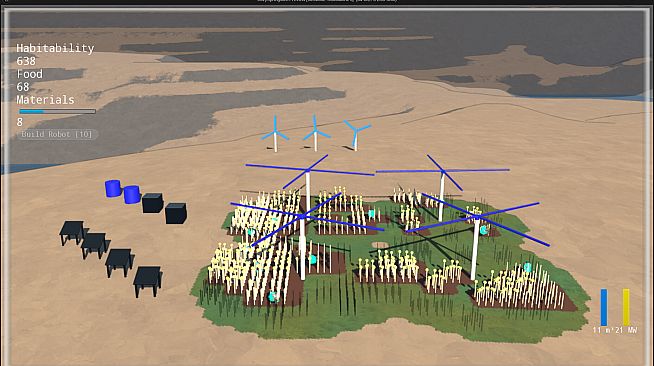654x366 pixels.
Task: Click the leftmost small light-blue wind turbine
Action: click(275, 134)
